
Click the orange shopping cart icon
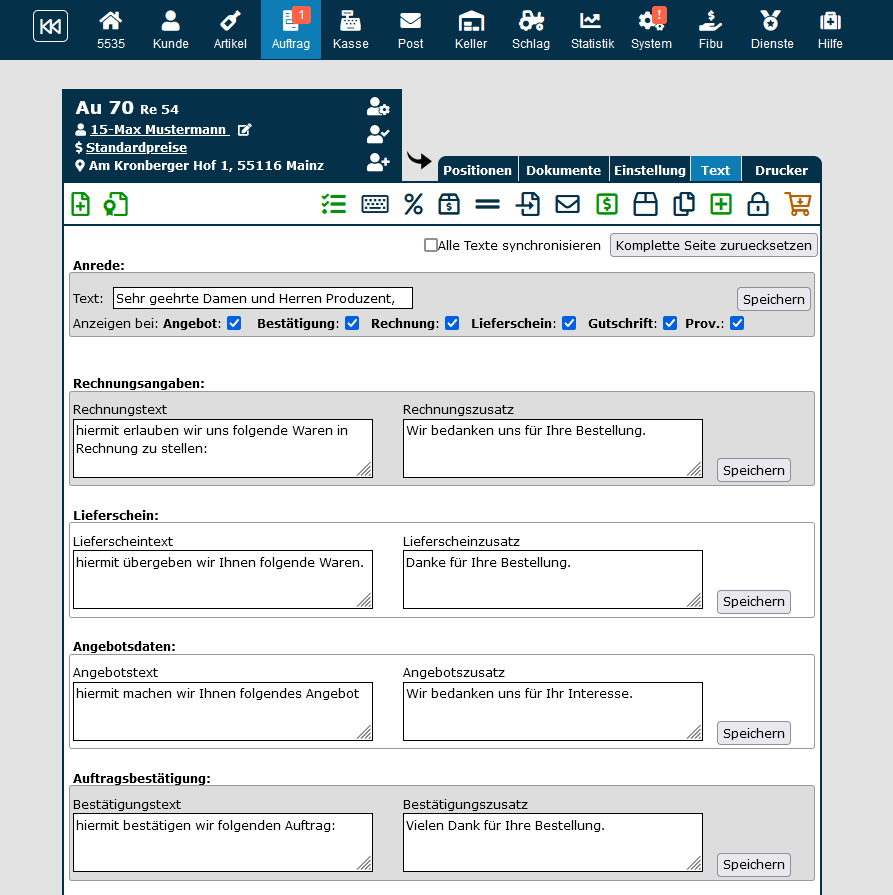coord(797,205)
